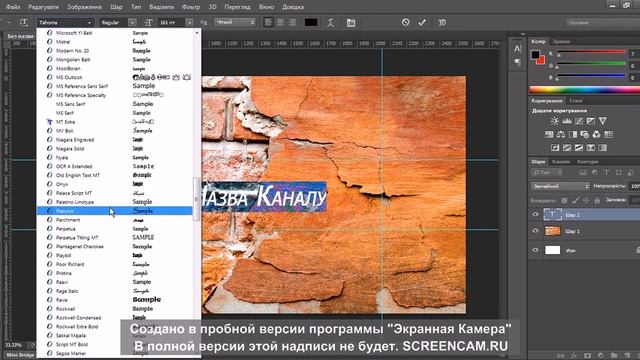Open layer blending mode dropdown

click(x=560, y=186)
